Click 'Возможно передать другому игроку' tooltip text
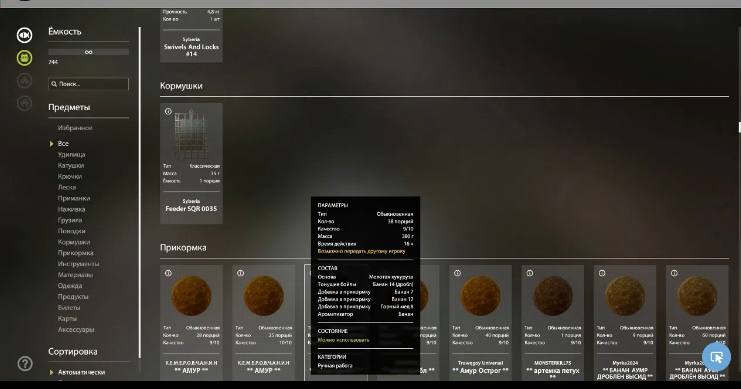 point(362,251)
